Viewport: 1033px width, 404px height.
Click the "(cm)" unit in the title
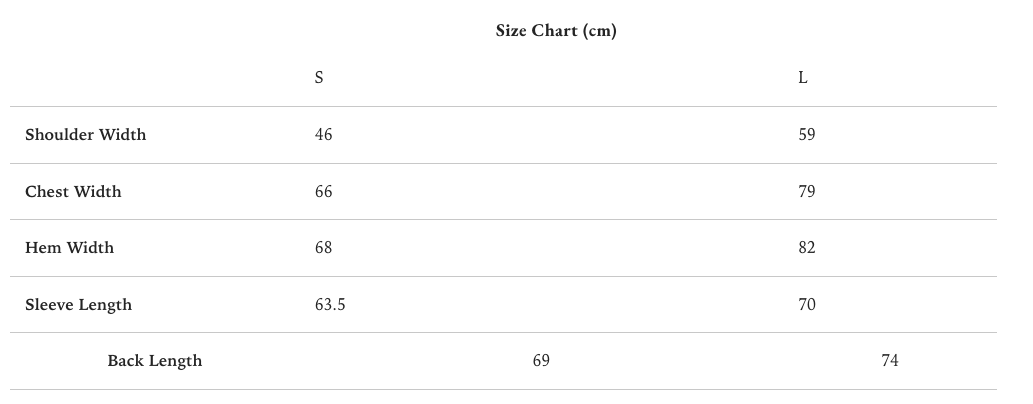coord(600,31)
